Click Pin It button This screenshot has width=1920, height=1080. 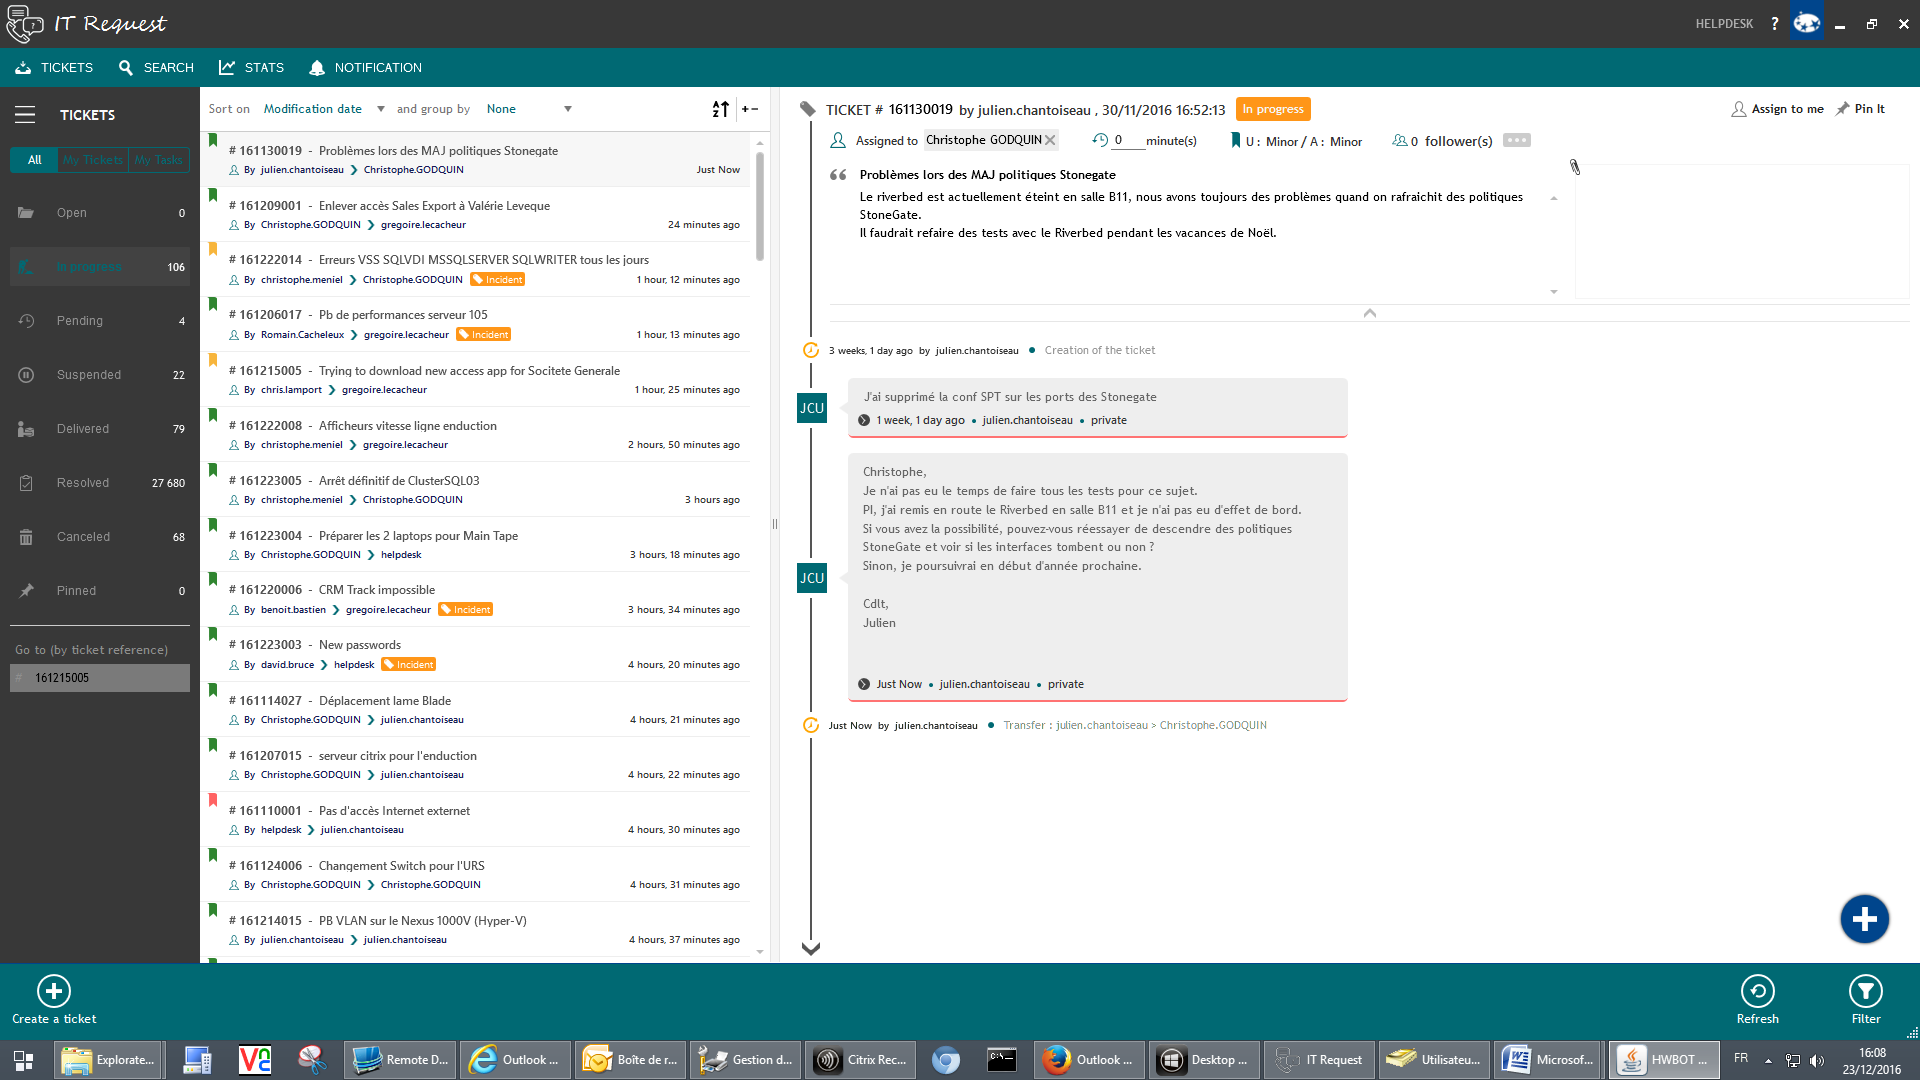tap(1860, 109)
